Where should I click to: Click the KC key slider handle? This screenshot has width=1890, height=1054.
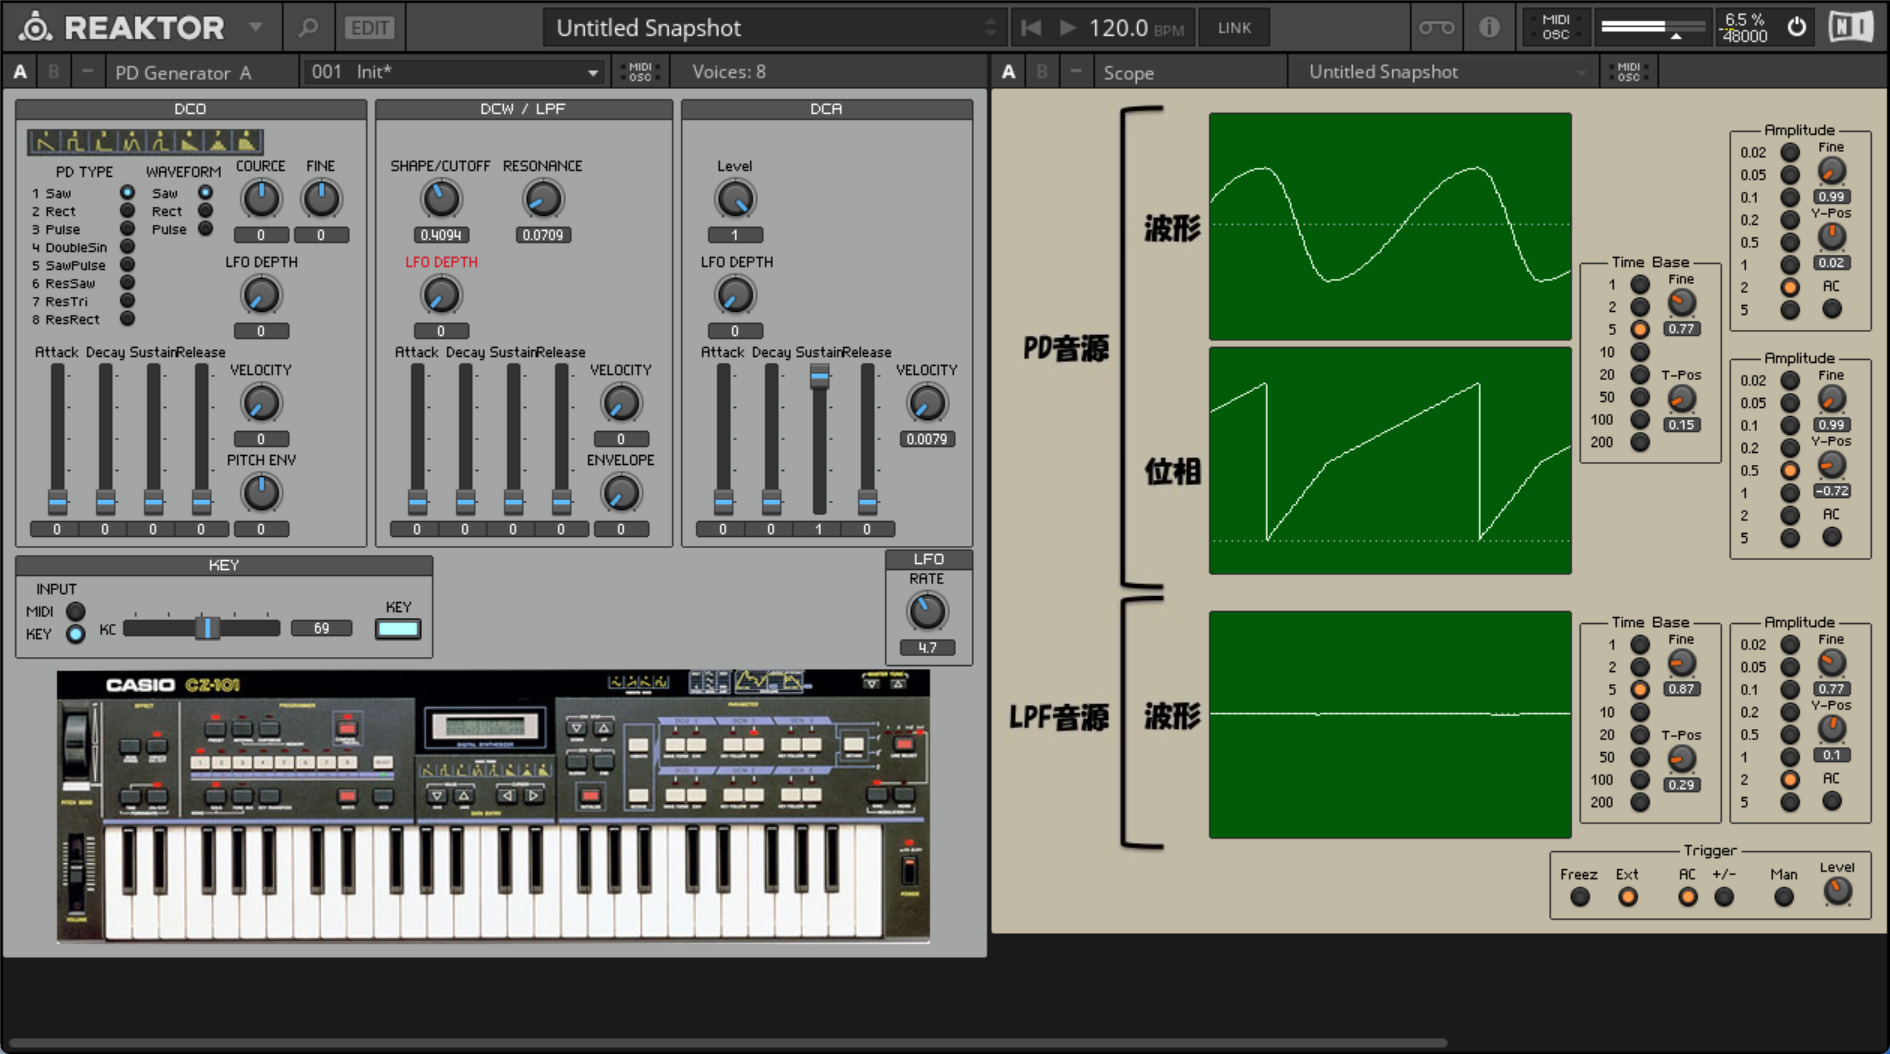[206, 628]
